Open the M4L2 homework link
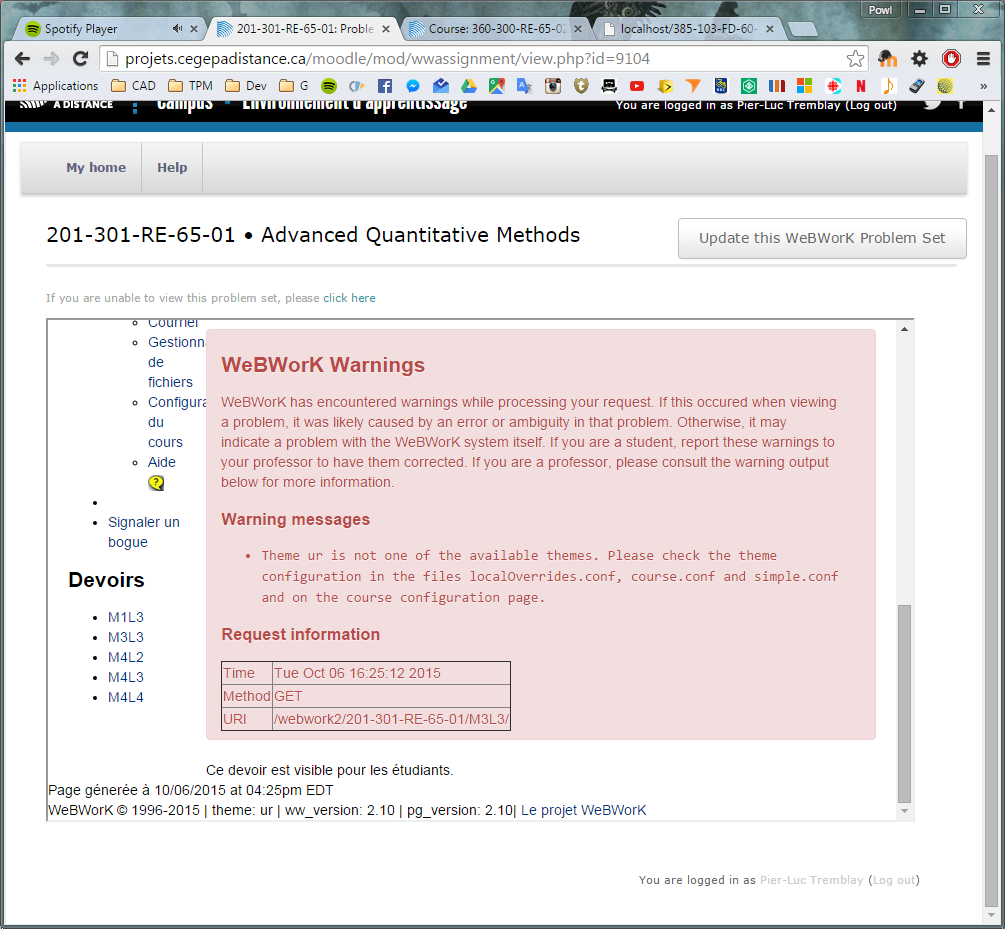The height and width of the screenshot is (929, 1005). (x=126, y=657)
